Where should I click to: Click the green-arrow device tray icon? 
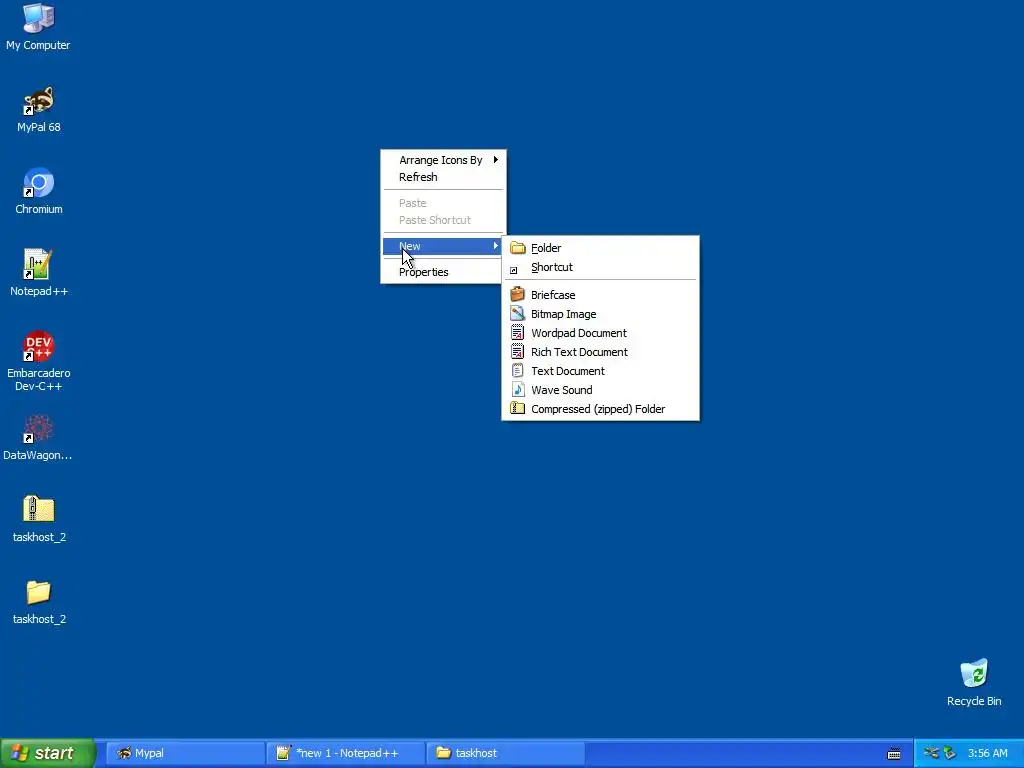(x=950, y=753)
